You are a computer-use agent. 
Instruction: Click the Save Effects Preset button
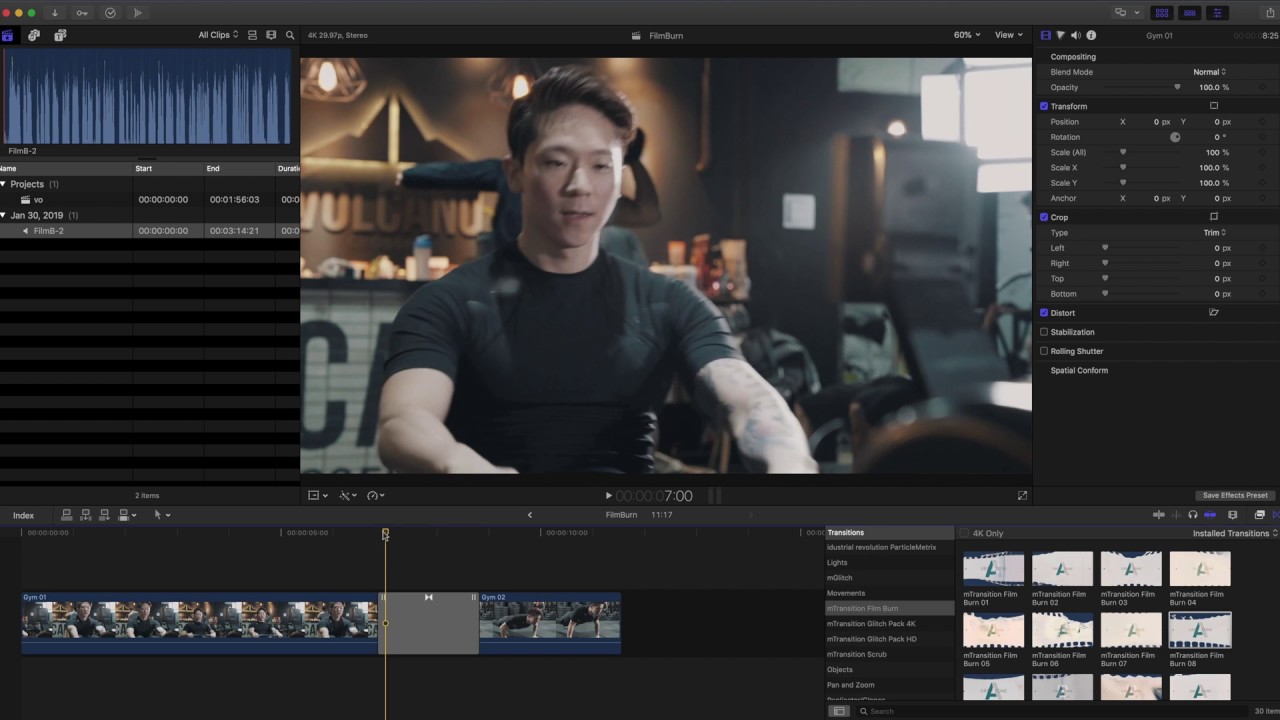pos(1234,495)
